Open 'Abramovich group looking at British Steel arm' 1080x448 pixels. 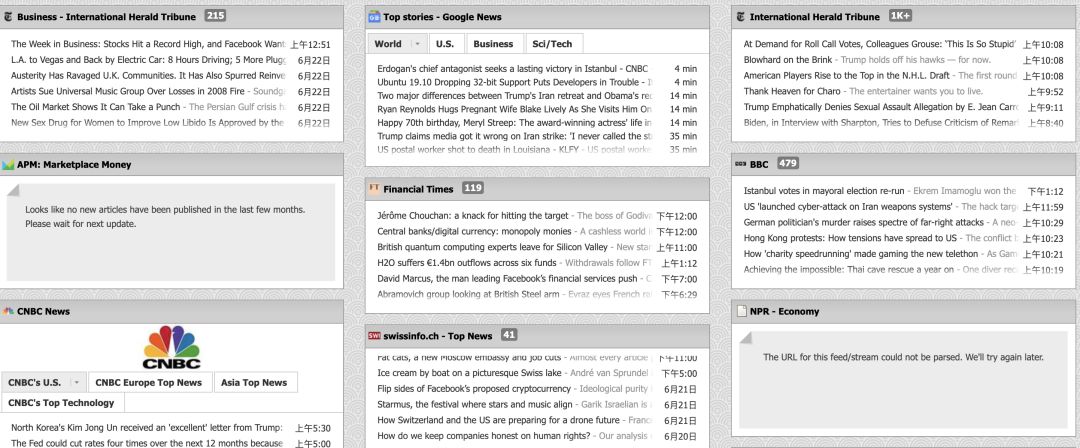468,294
